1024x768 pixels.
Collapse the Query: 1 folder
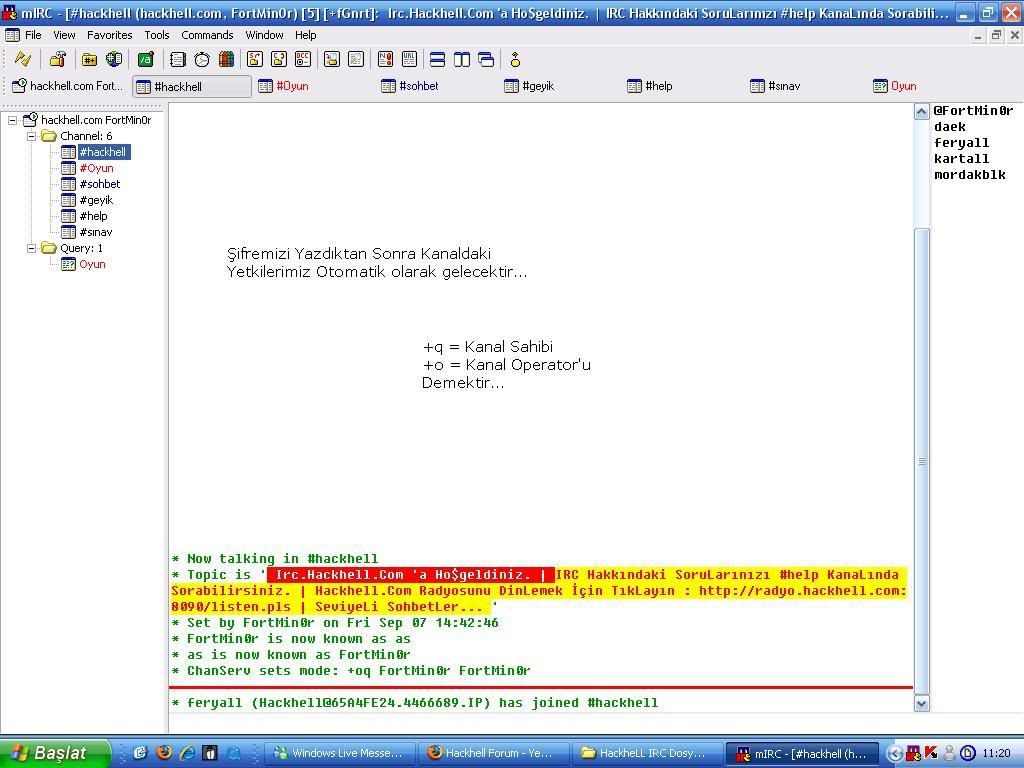tap(31, 248)
